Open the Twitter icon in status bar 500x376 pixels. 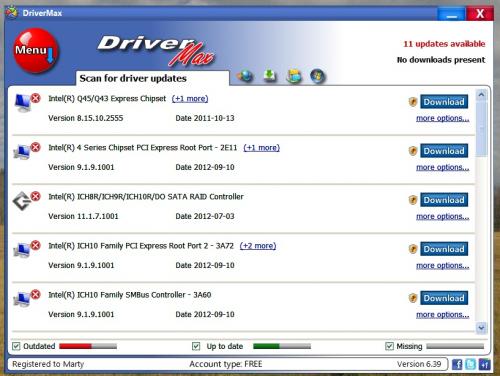[471, 364]
